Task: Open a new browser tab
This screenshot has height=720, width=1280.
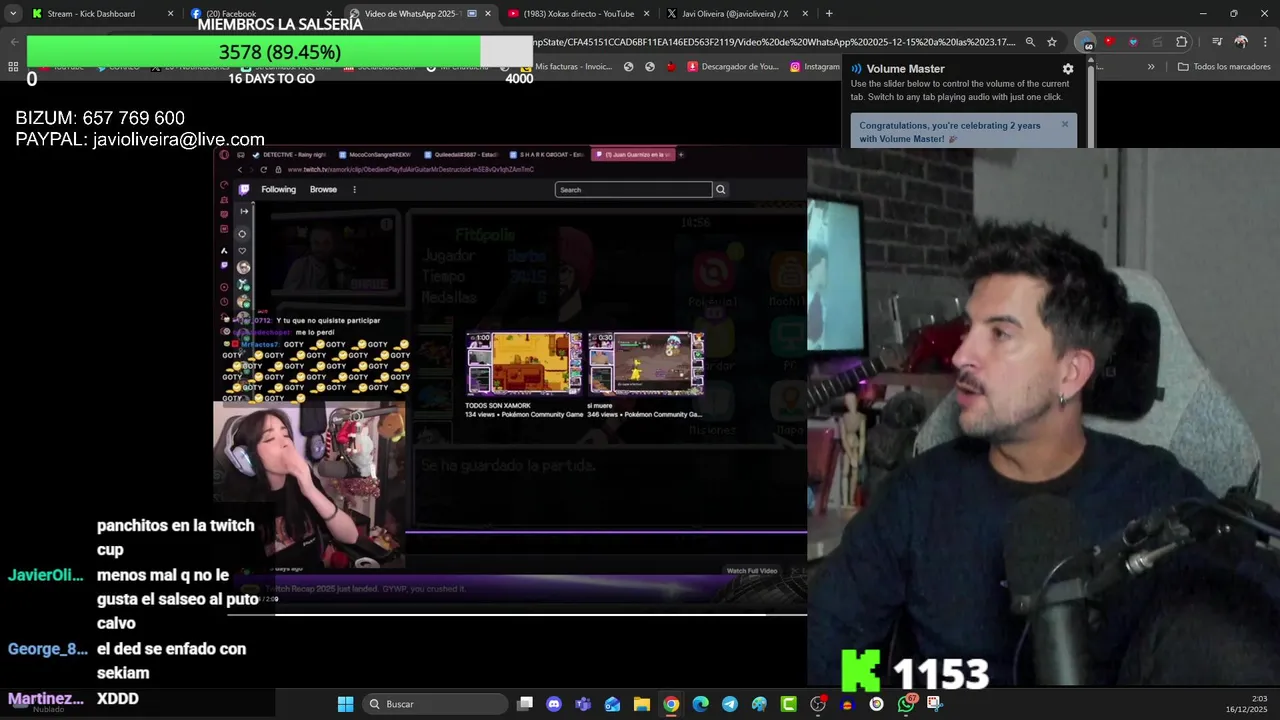Action: point(829,14)
